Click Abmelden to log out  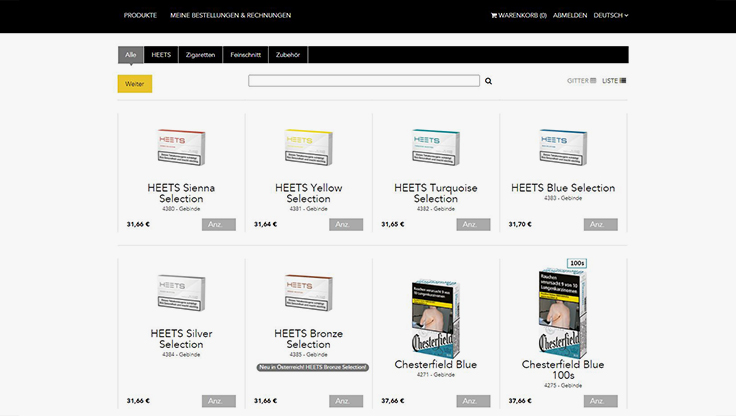pos(570,15)
